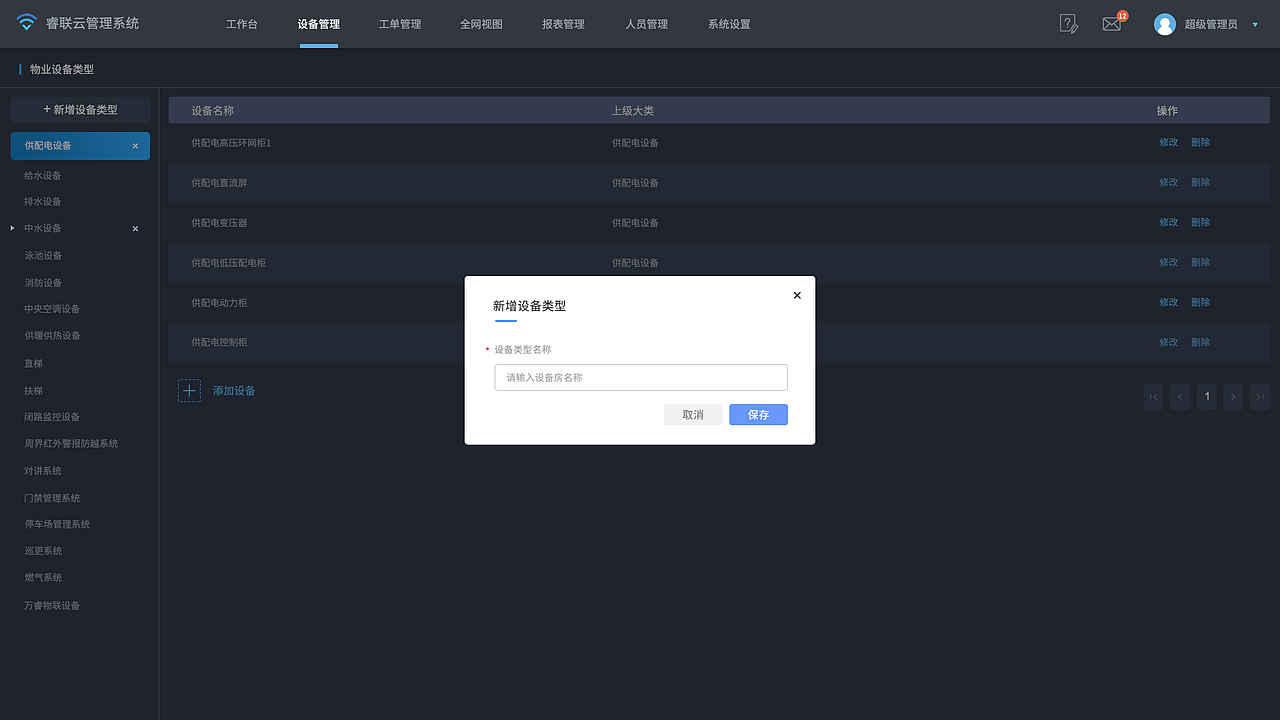
Task: Select 燃气系统 in the sidebar
Action: coord(43,578)
